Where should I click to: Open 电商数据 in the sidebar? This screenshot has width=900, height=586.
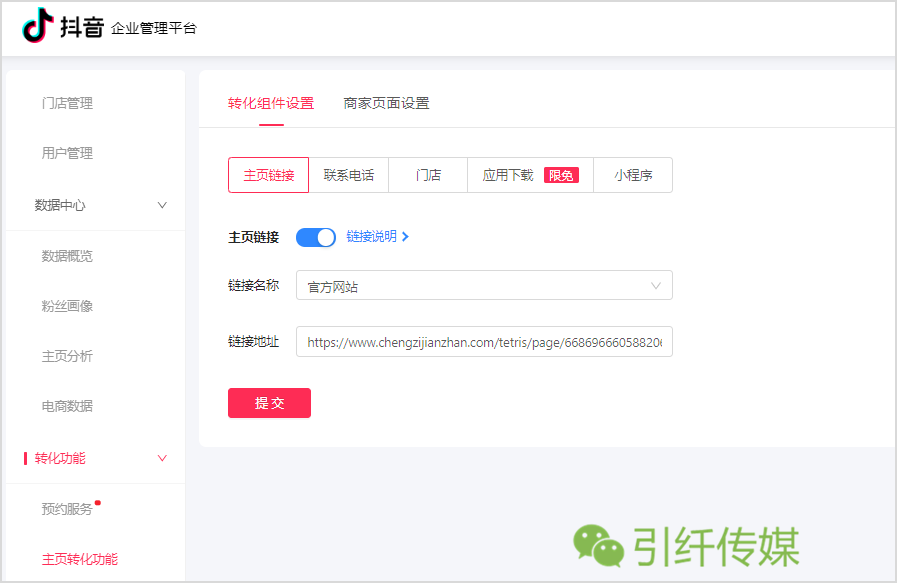click(68, 408)
